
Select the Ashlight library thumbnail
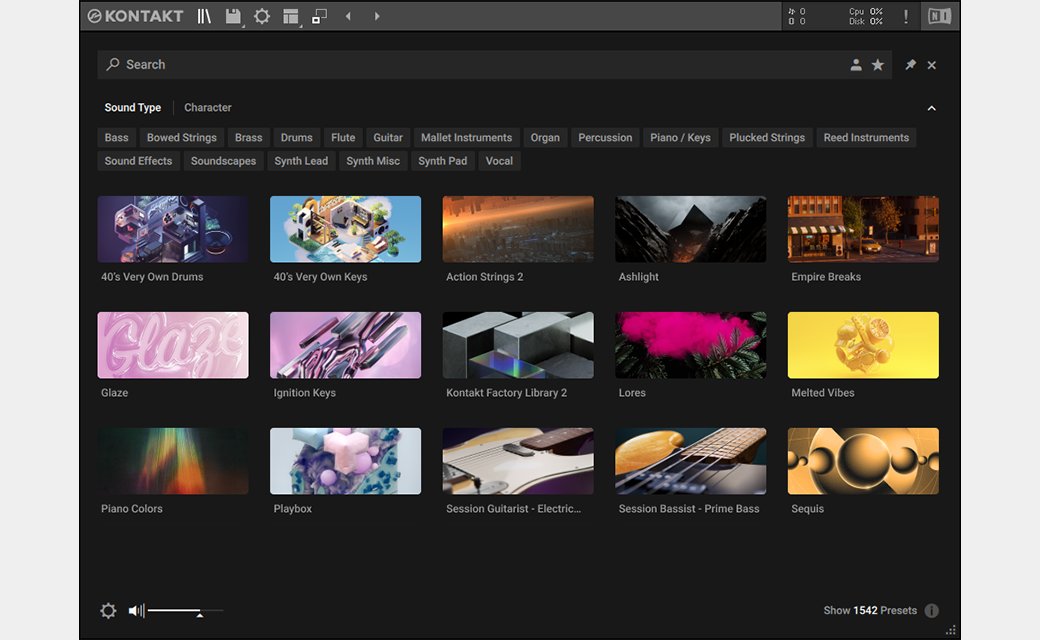pos(690,229)
